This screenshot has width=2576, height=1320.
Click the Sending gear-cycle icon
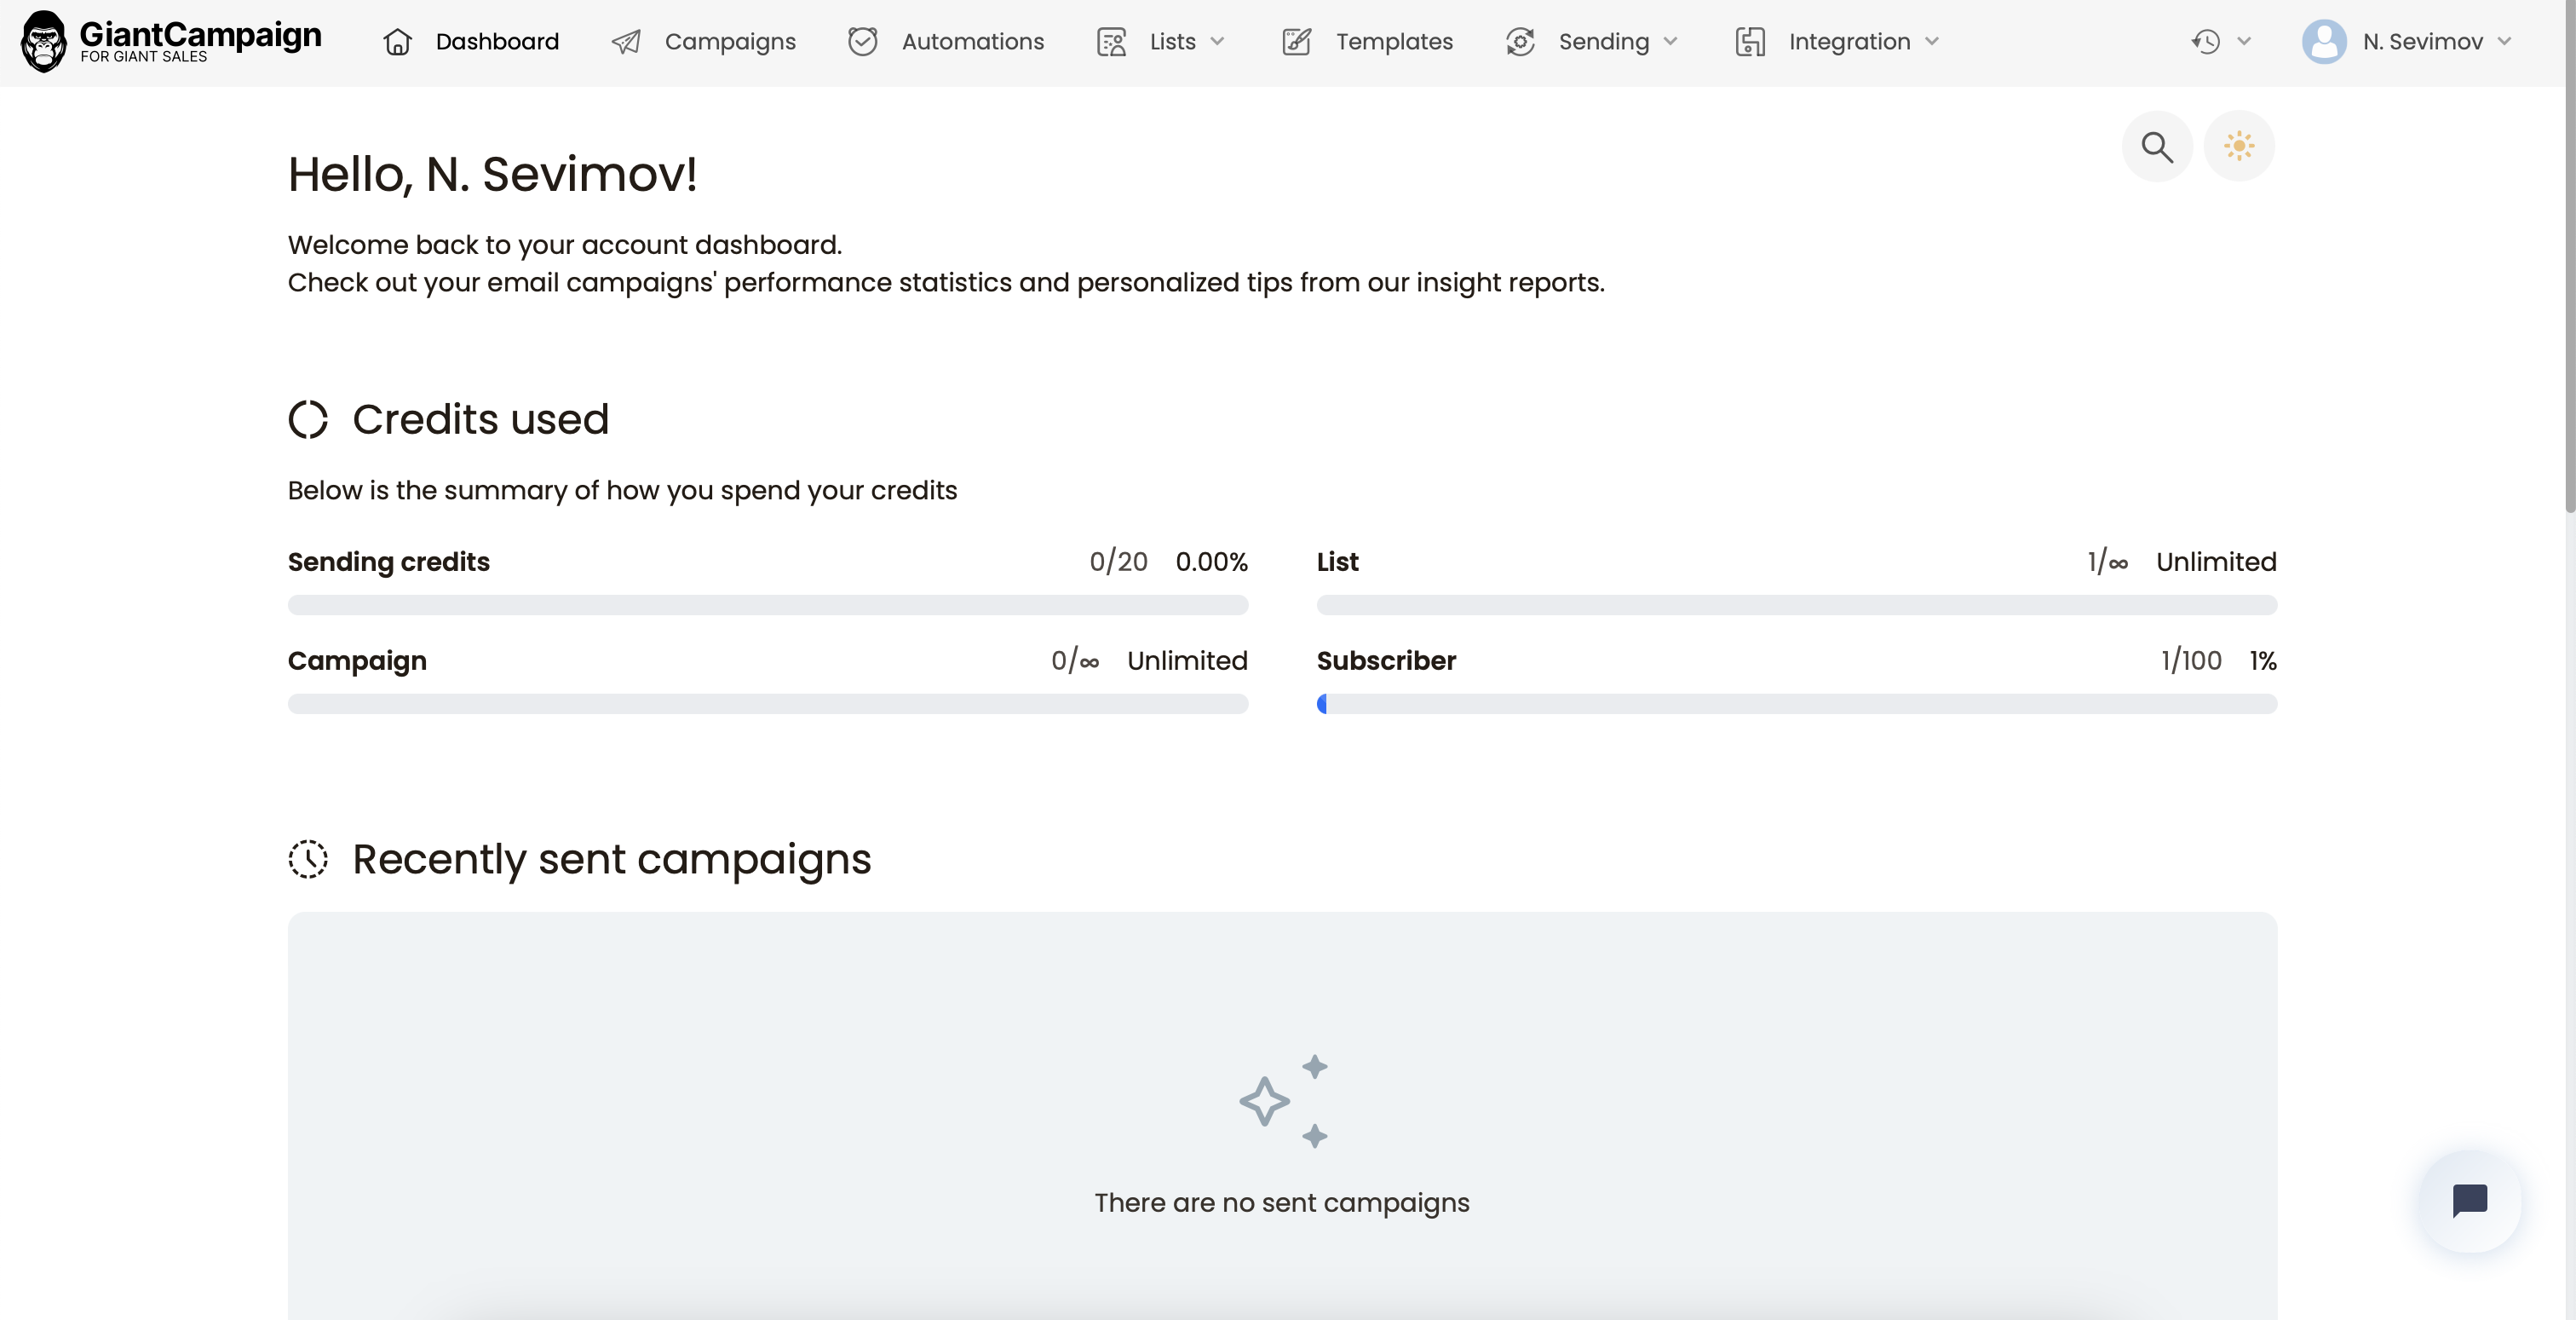point(1521,42)
